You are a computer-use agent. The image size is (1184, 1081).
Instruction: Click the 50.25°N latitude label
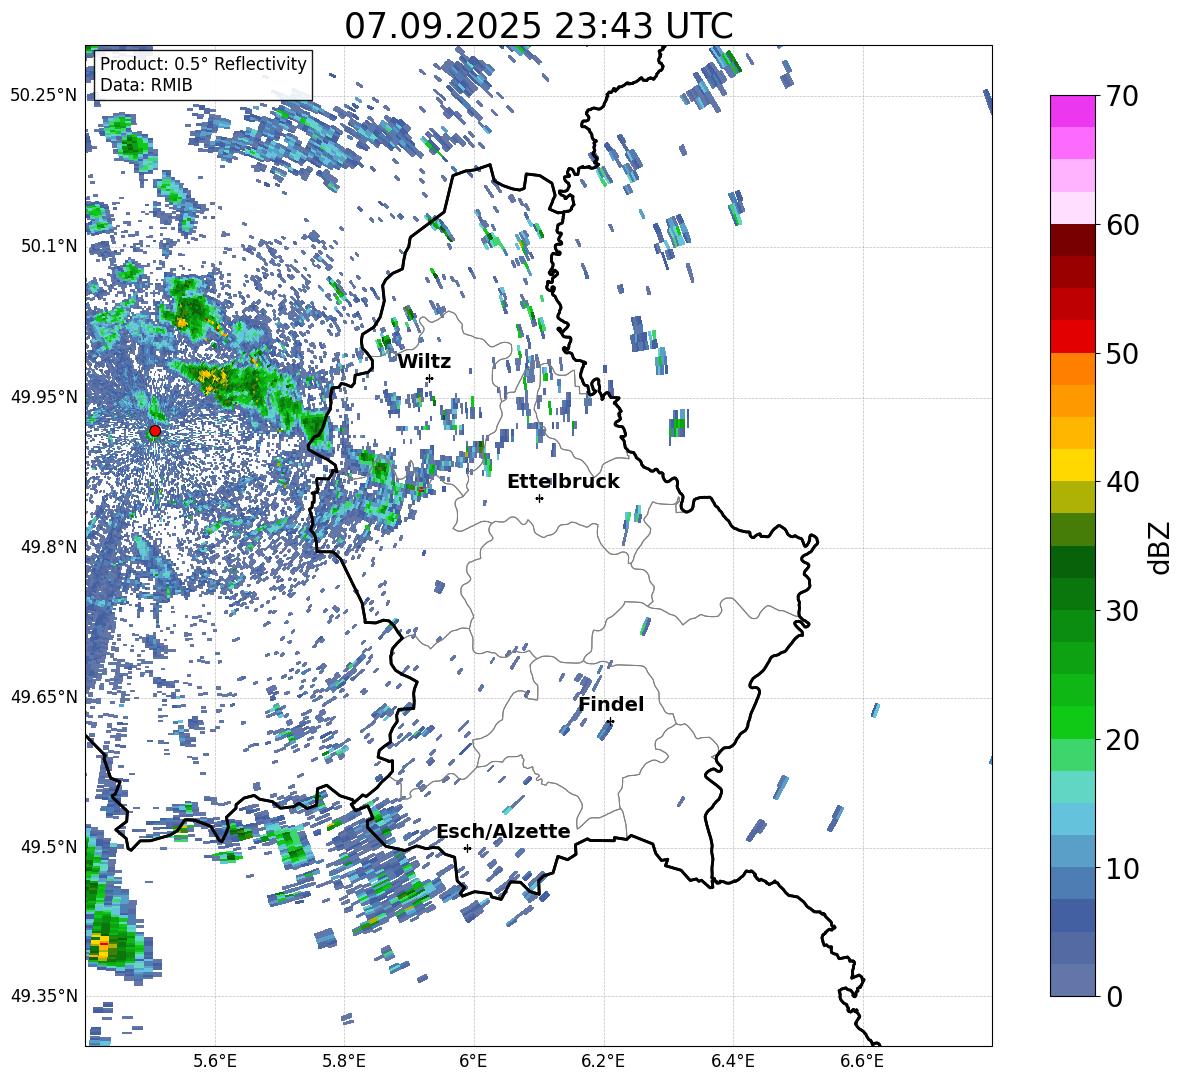coord(44,96)
